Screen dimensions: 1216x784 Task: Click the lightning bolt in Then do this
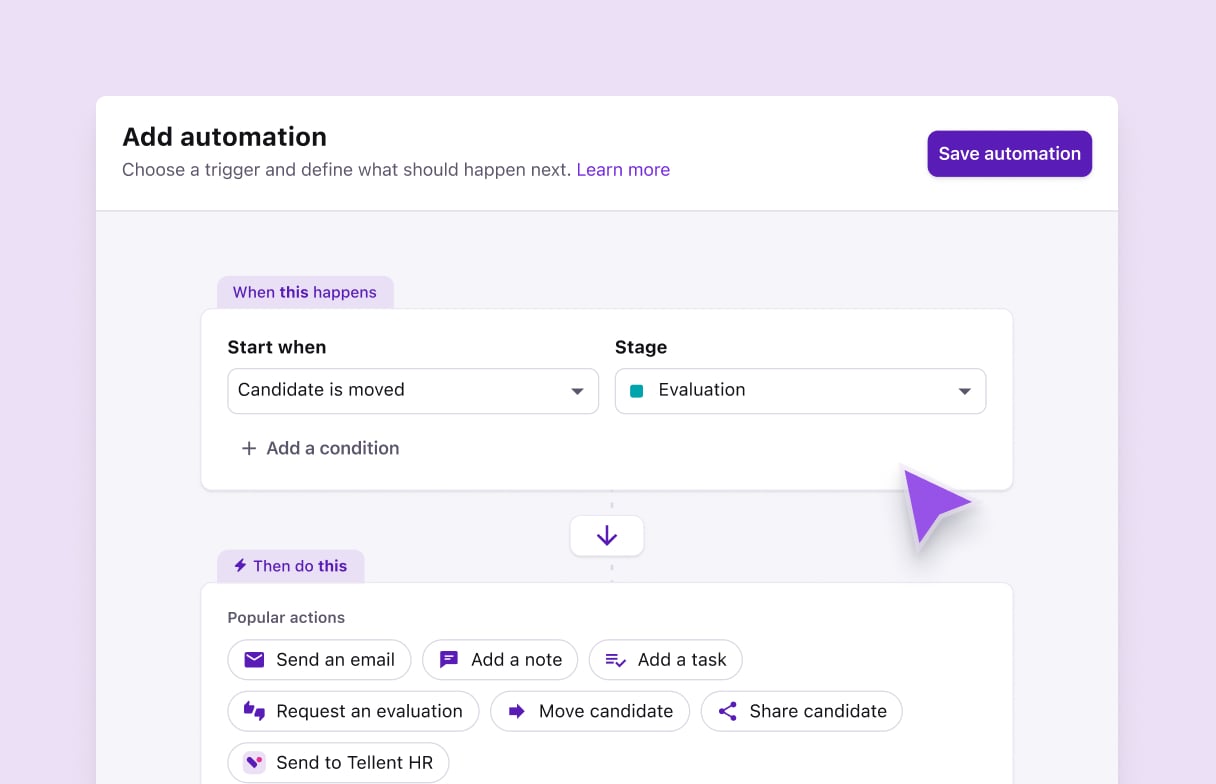coord(238,566)
